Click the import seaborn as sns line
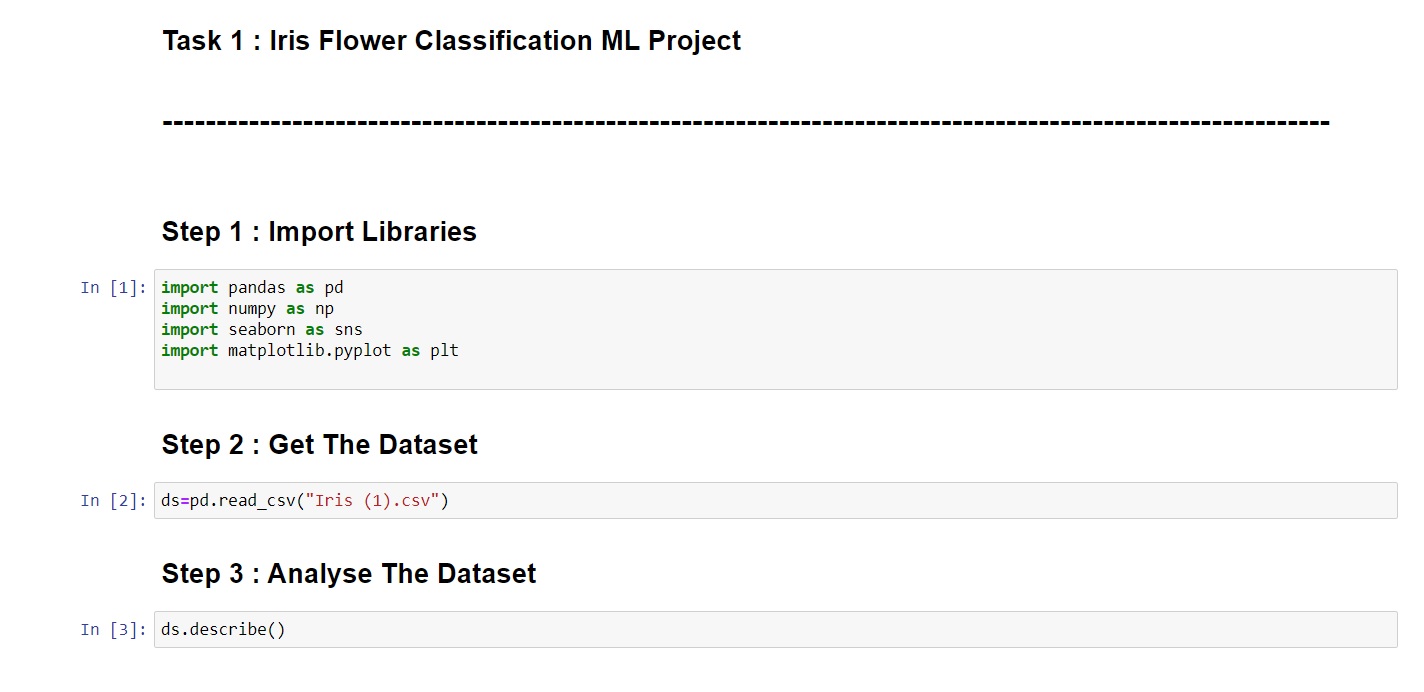The width and height of the screenshot is (1424, 692). pos(261,330)
